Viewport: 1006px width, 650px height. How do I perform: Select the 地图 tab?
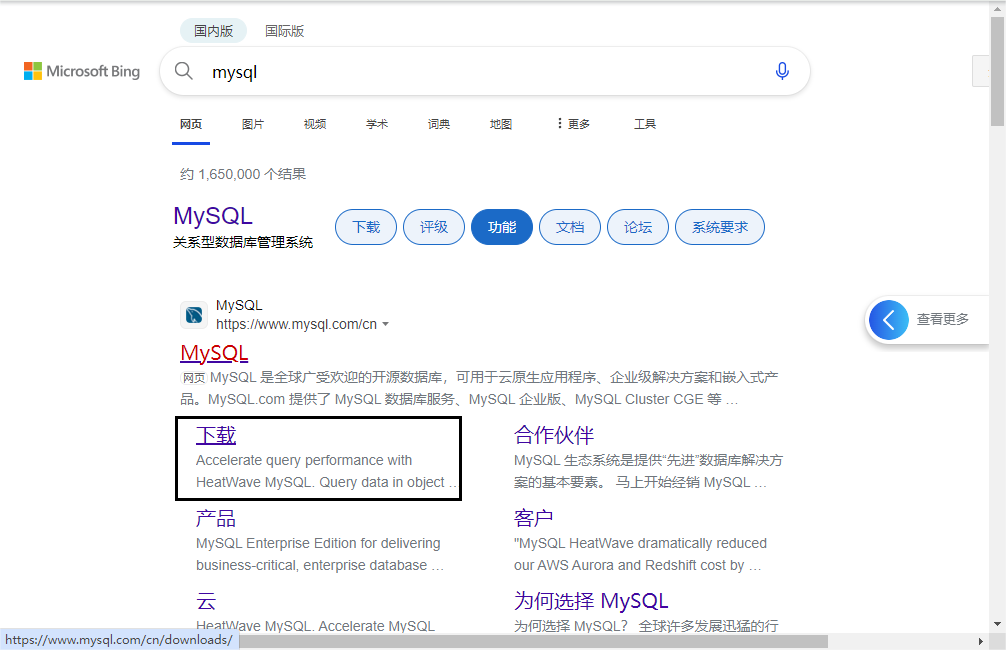click(501, 124)
